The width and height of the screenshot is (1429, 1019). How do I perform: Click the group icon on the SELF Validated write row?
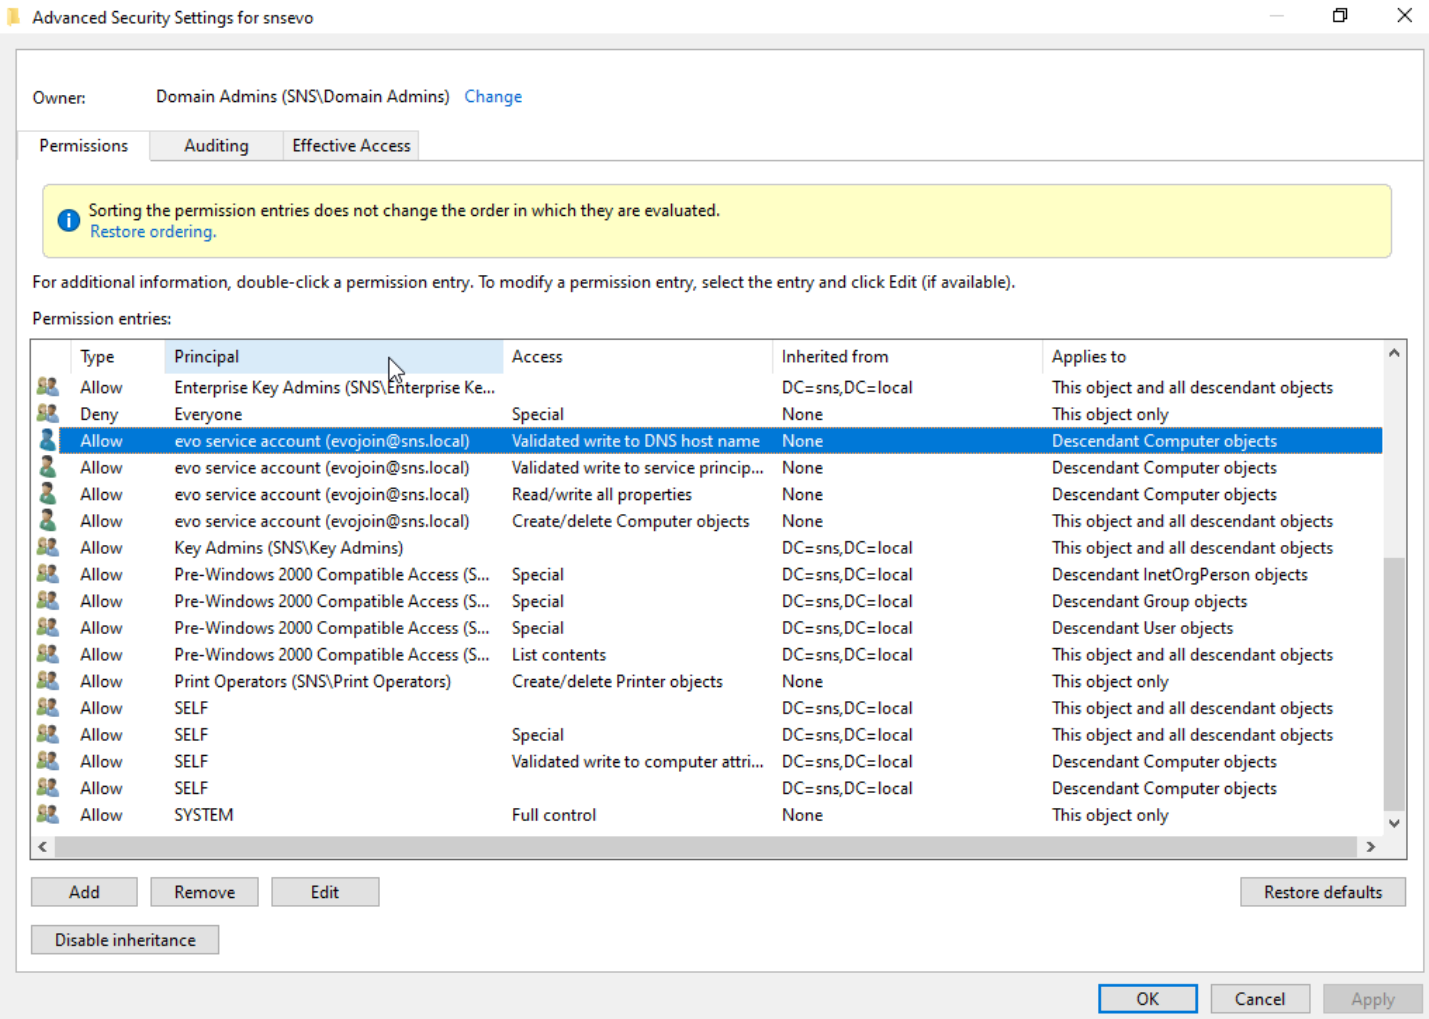pos(47,761)
